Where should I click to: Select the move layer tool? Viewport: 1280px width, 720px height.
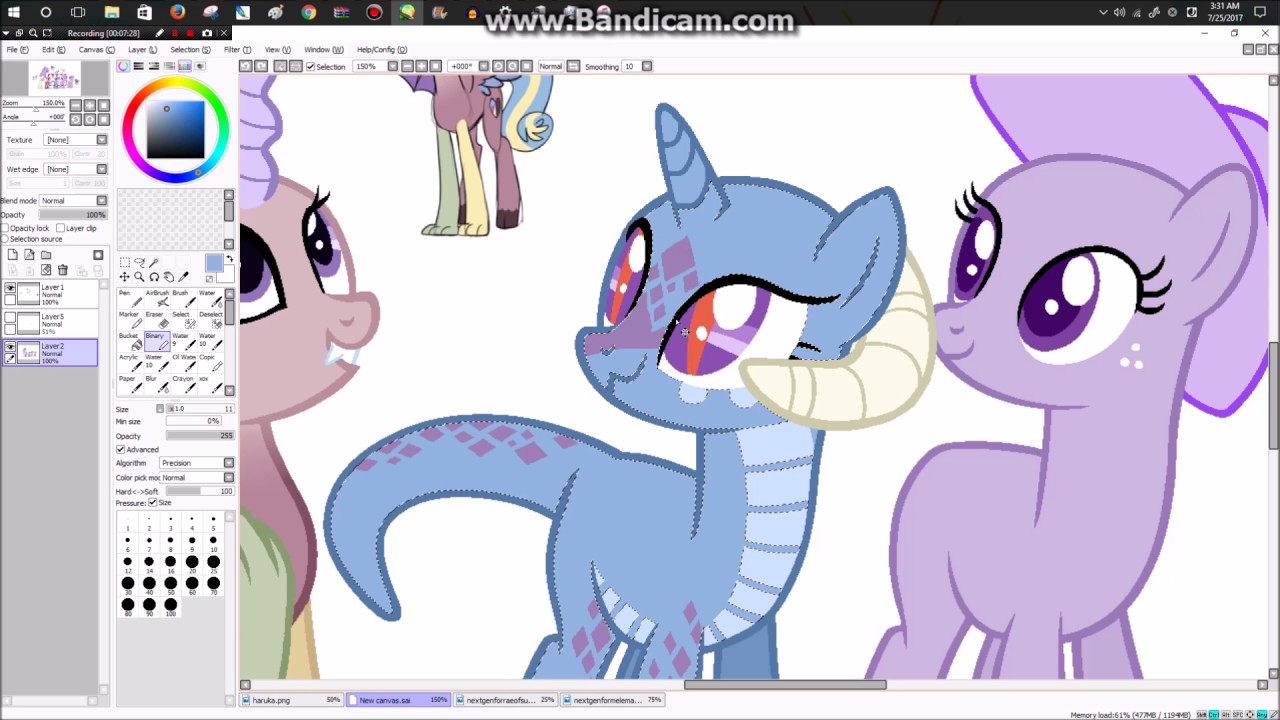125,277
